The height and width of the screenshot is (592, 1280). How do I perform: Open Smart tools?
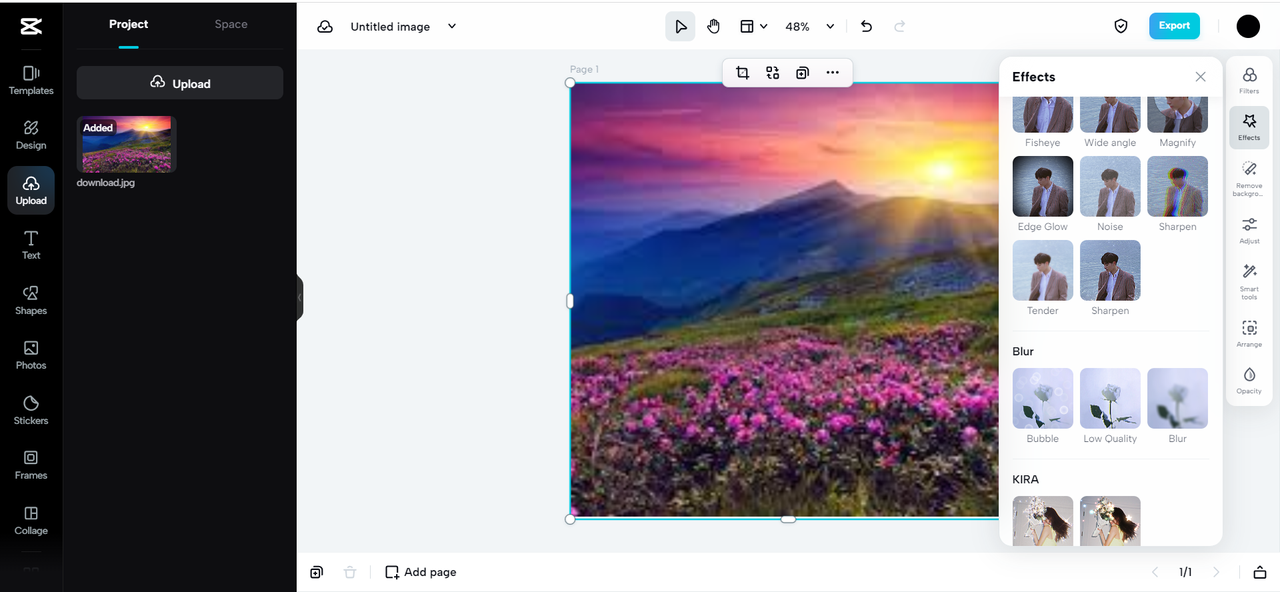click(1249, 282)
